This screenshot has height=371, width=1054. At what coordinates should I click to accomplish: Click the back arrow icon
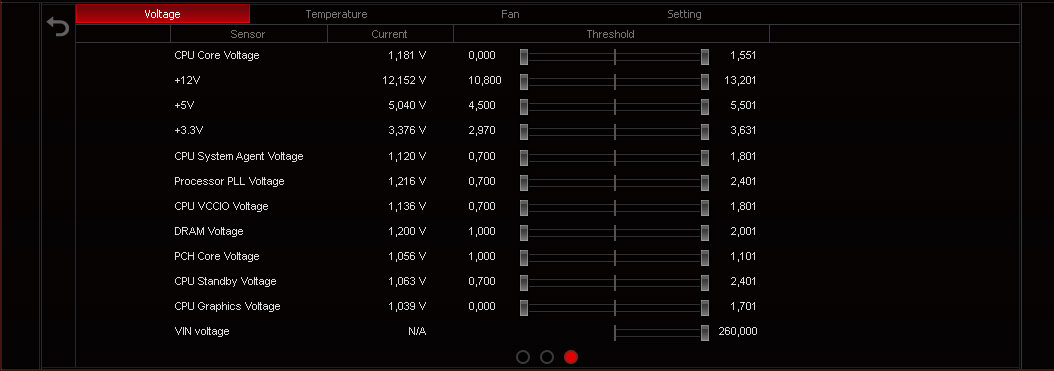58,27
